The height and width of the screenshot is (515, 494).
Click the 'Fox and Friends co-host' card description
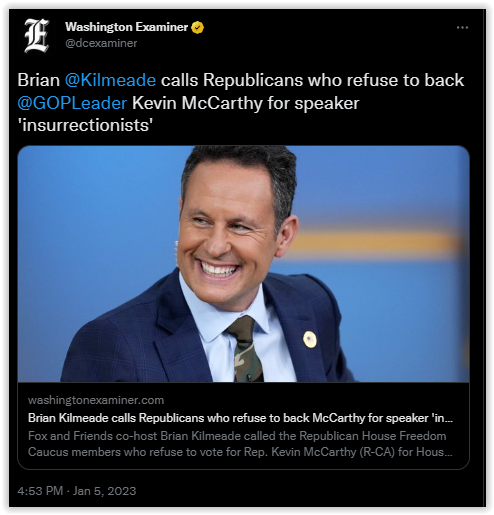(237, 436)
